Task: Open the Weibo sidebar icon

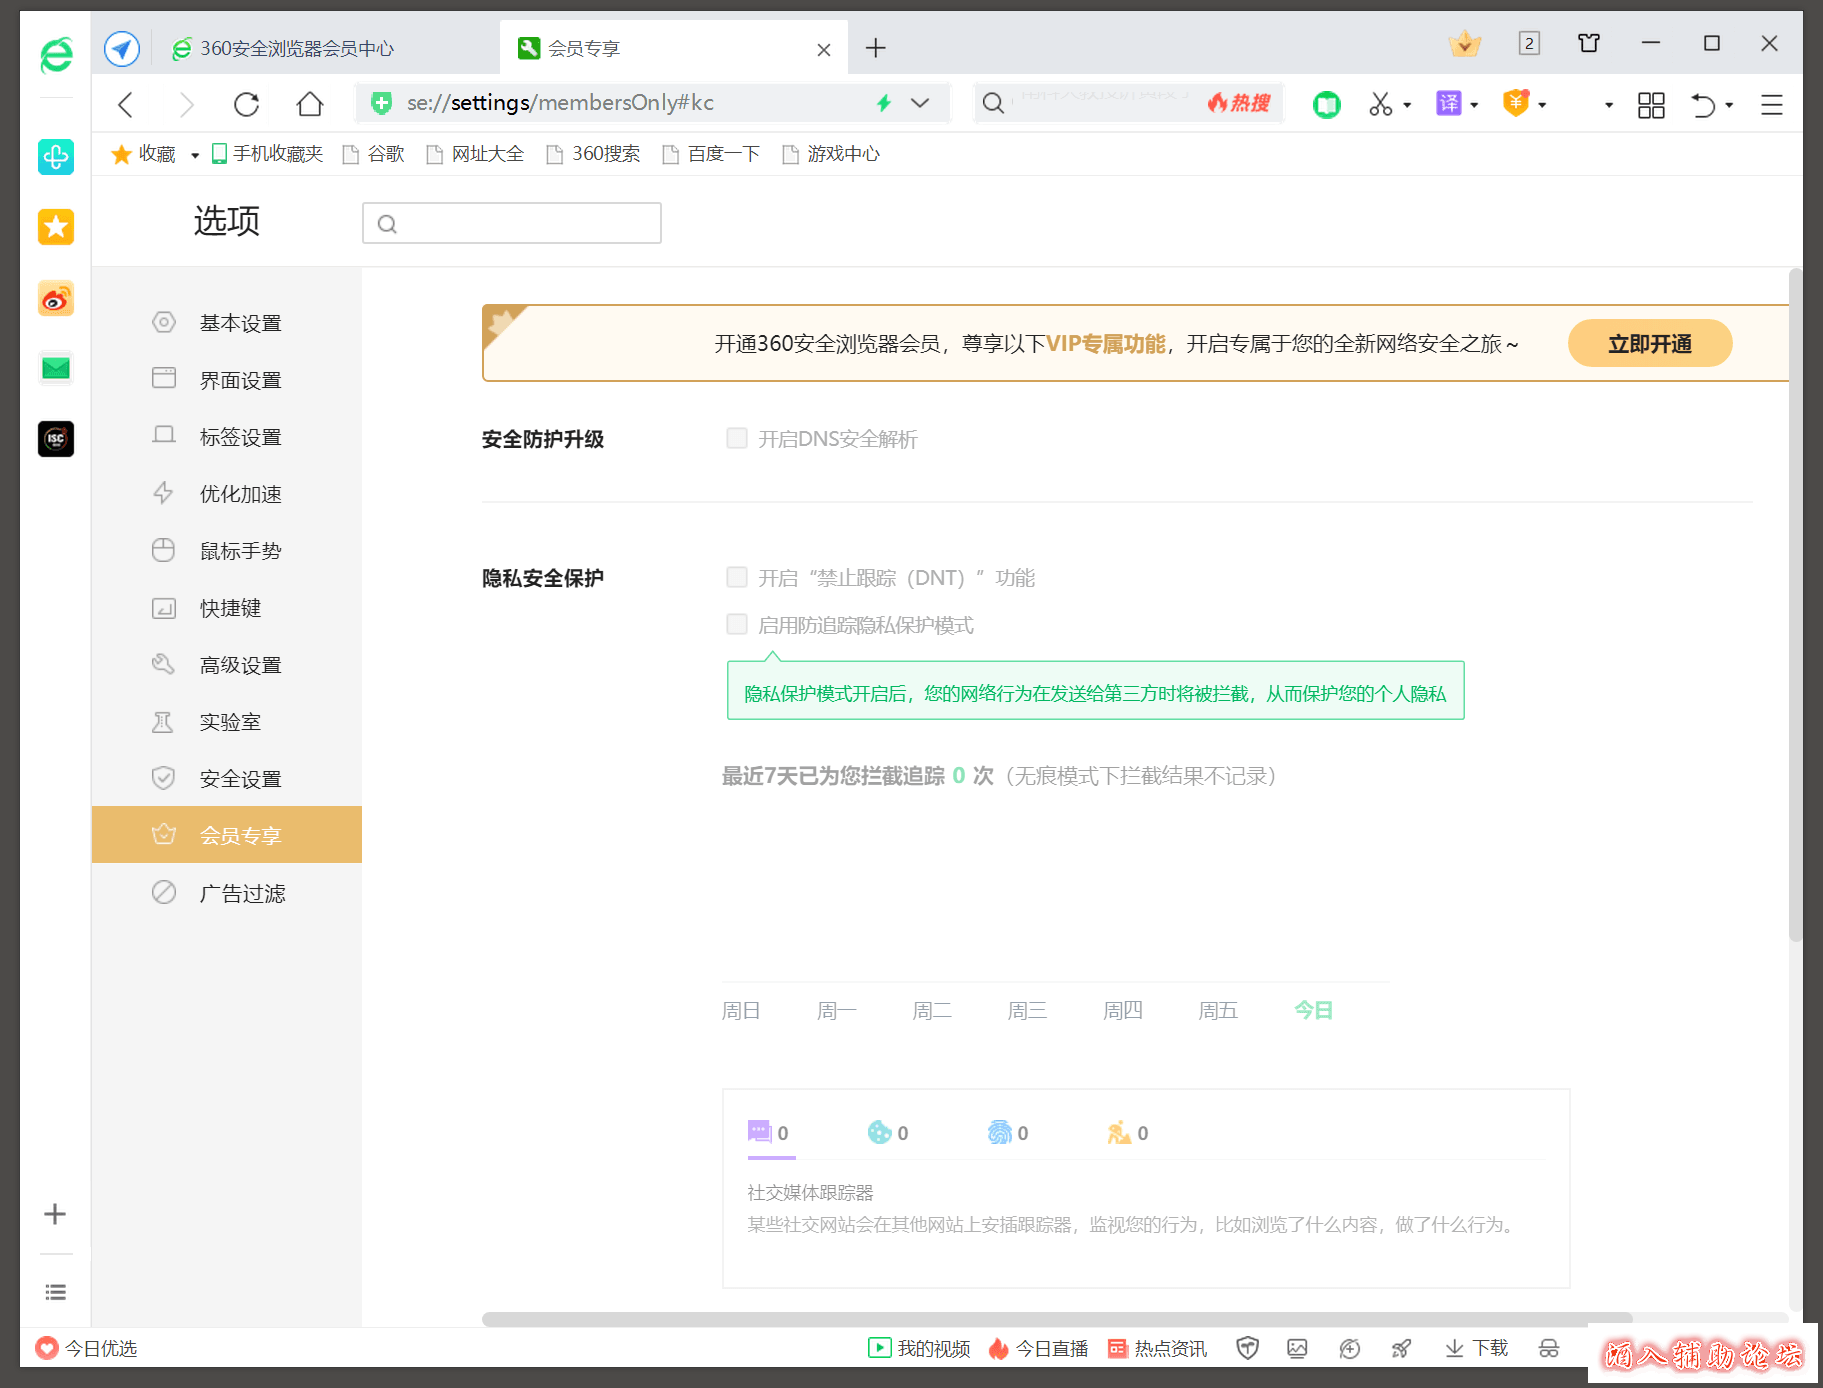Action: [56, 298]
